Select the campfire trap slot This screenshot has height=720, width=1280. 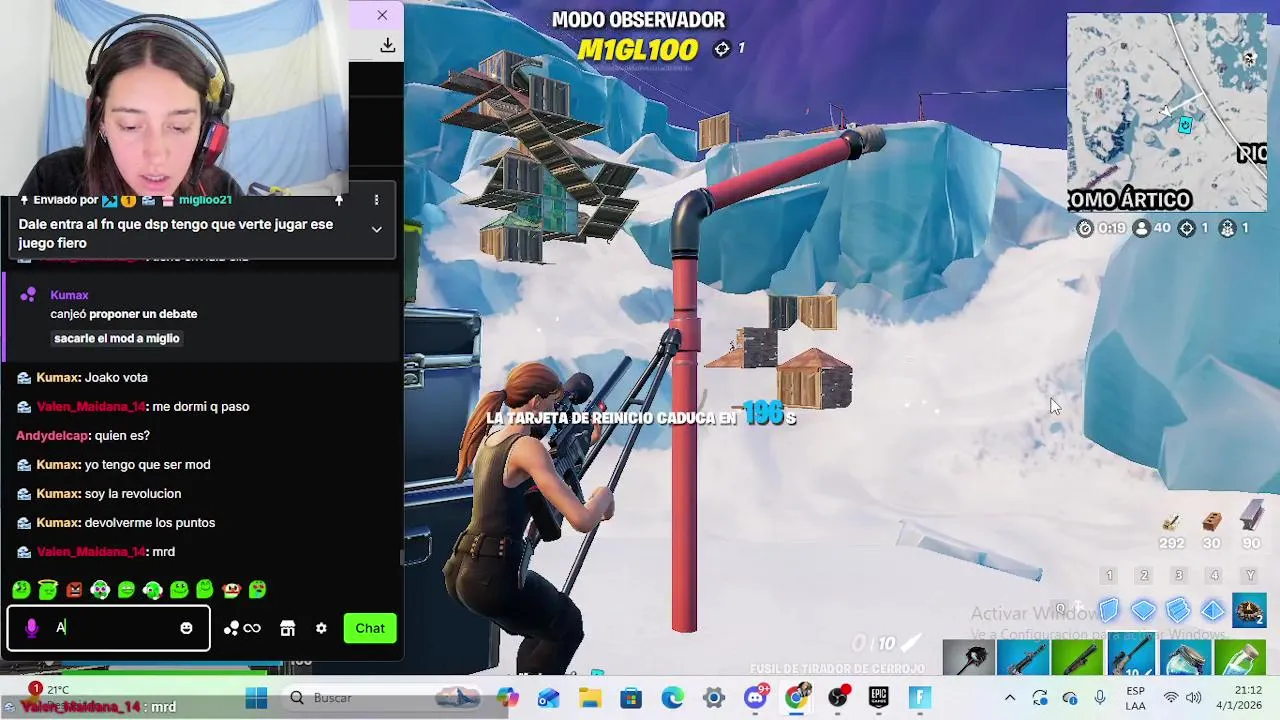[x=1249, y=610]
